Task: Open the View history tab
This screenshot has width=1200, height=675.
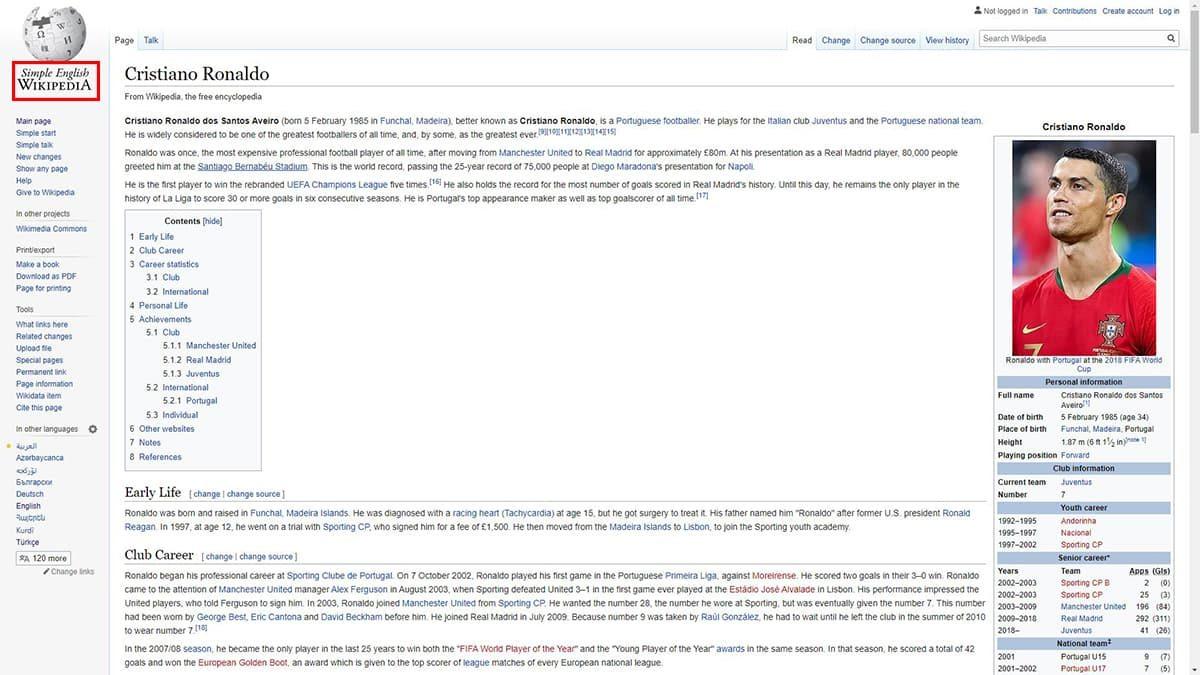Action: click(x=946, y=40)
